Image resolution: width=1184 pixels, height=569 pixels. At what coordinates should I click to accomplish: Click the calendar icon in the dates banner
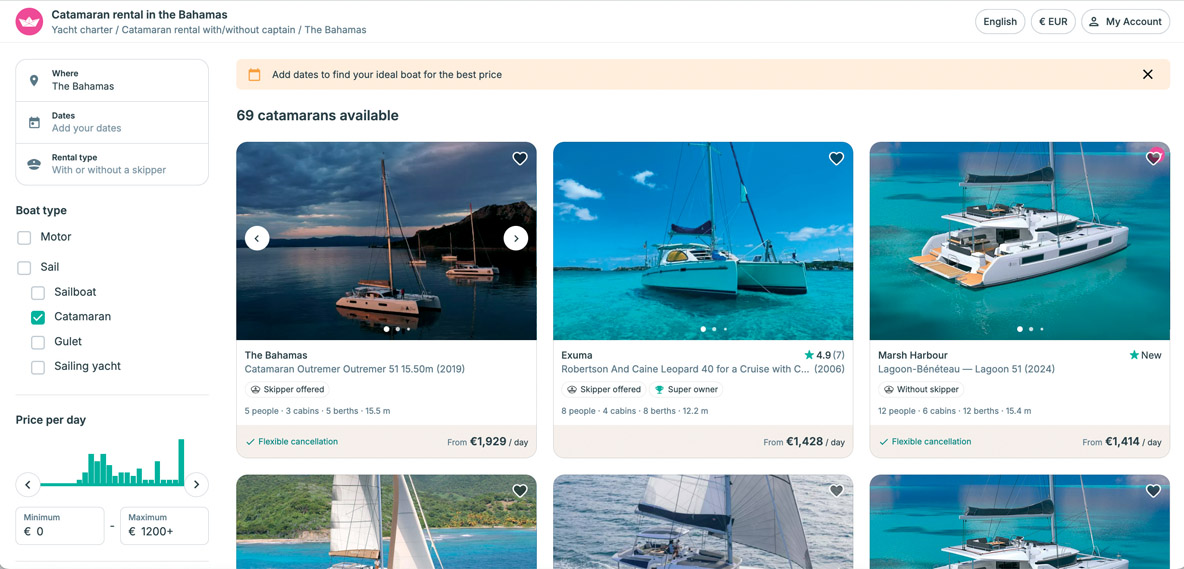(254, 74)
